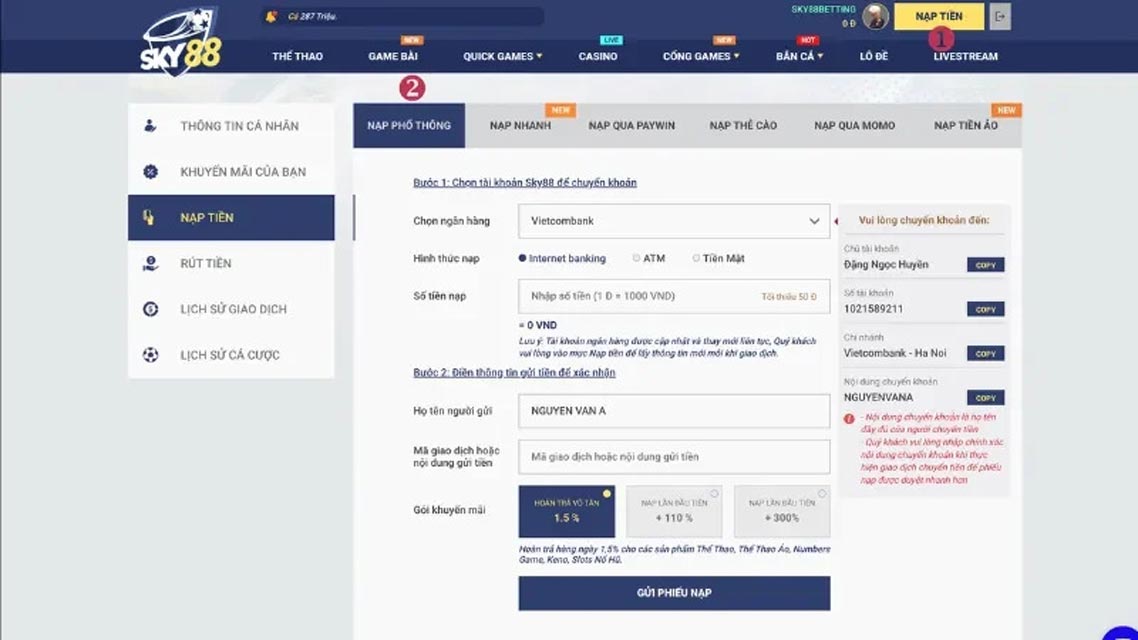Open the Lô Đề menu

pos(874,56)
